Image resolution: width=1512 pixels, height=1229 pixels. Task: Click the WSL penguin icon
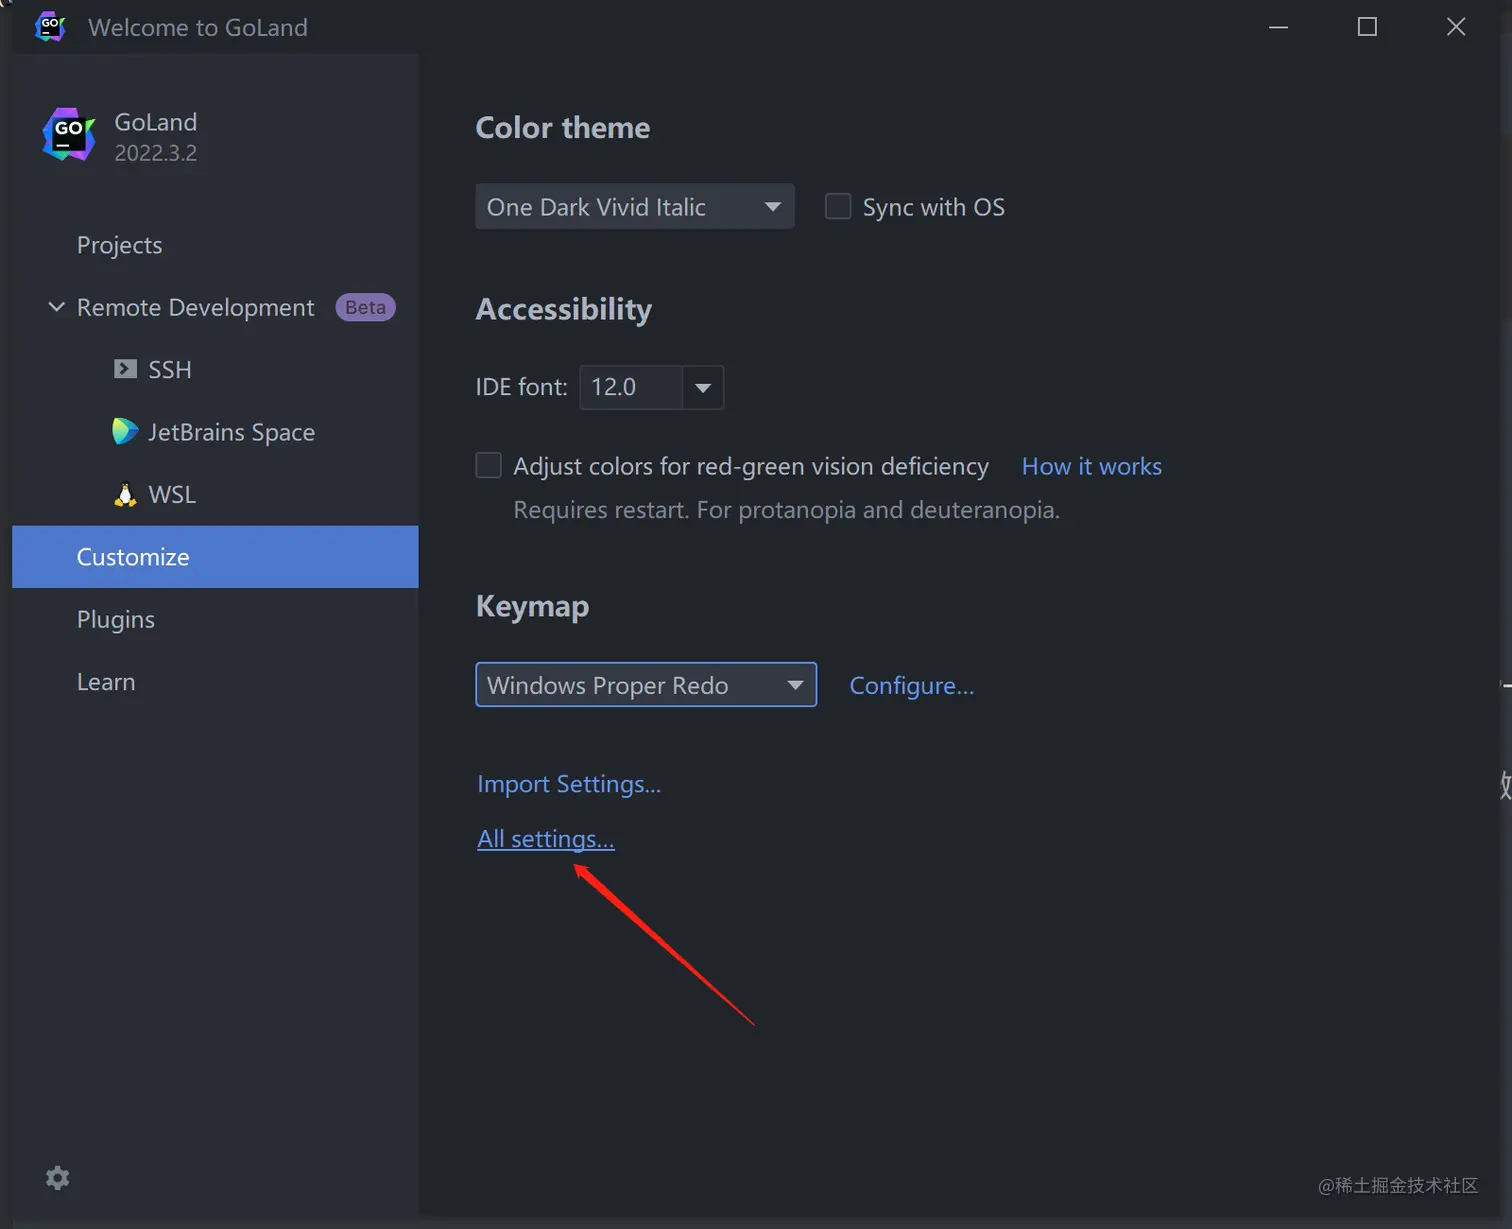pos(125,495)
